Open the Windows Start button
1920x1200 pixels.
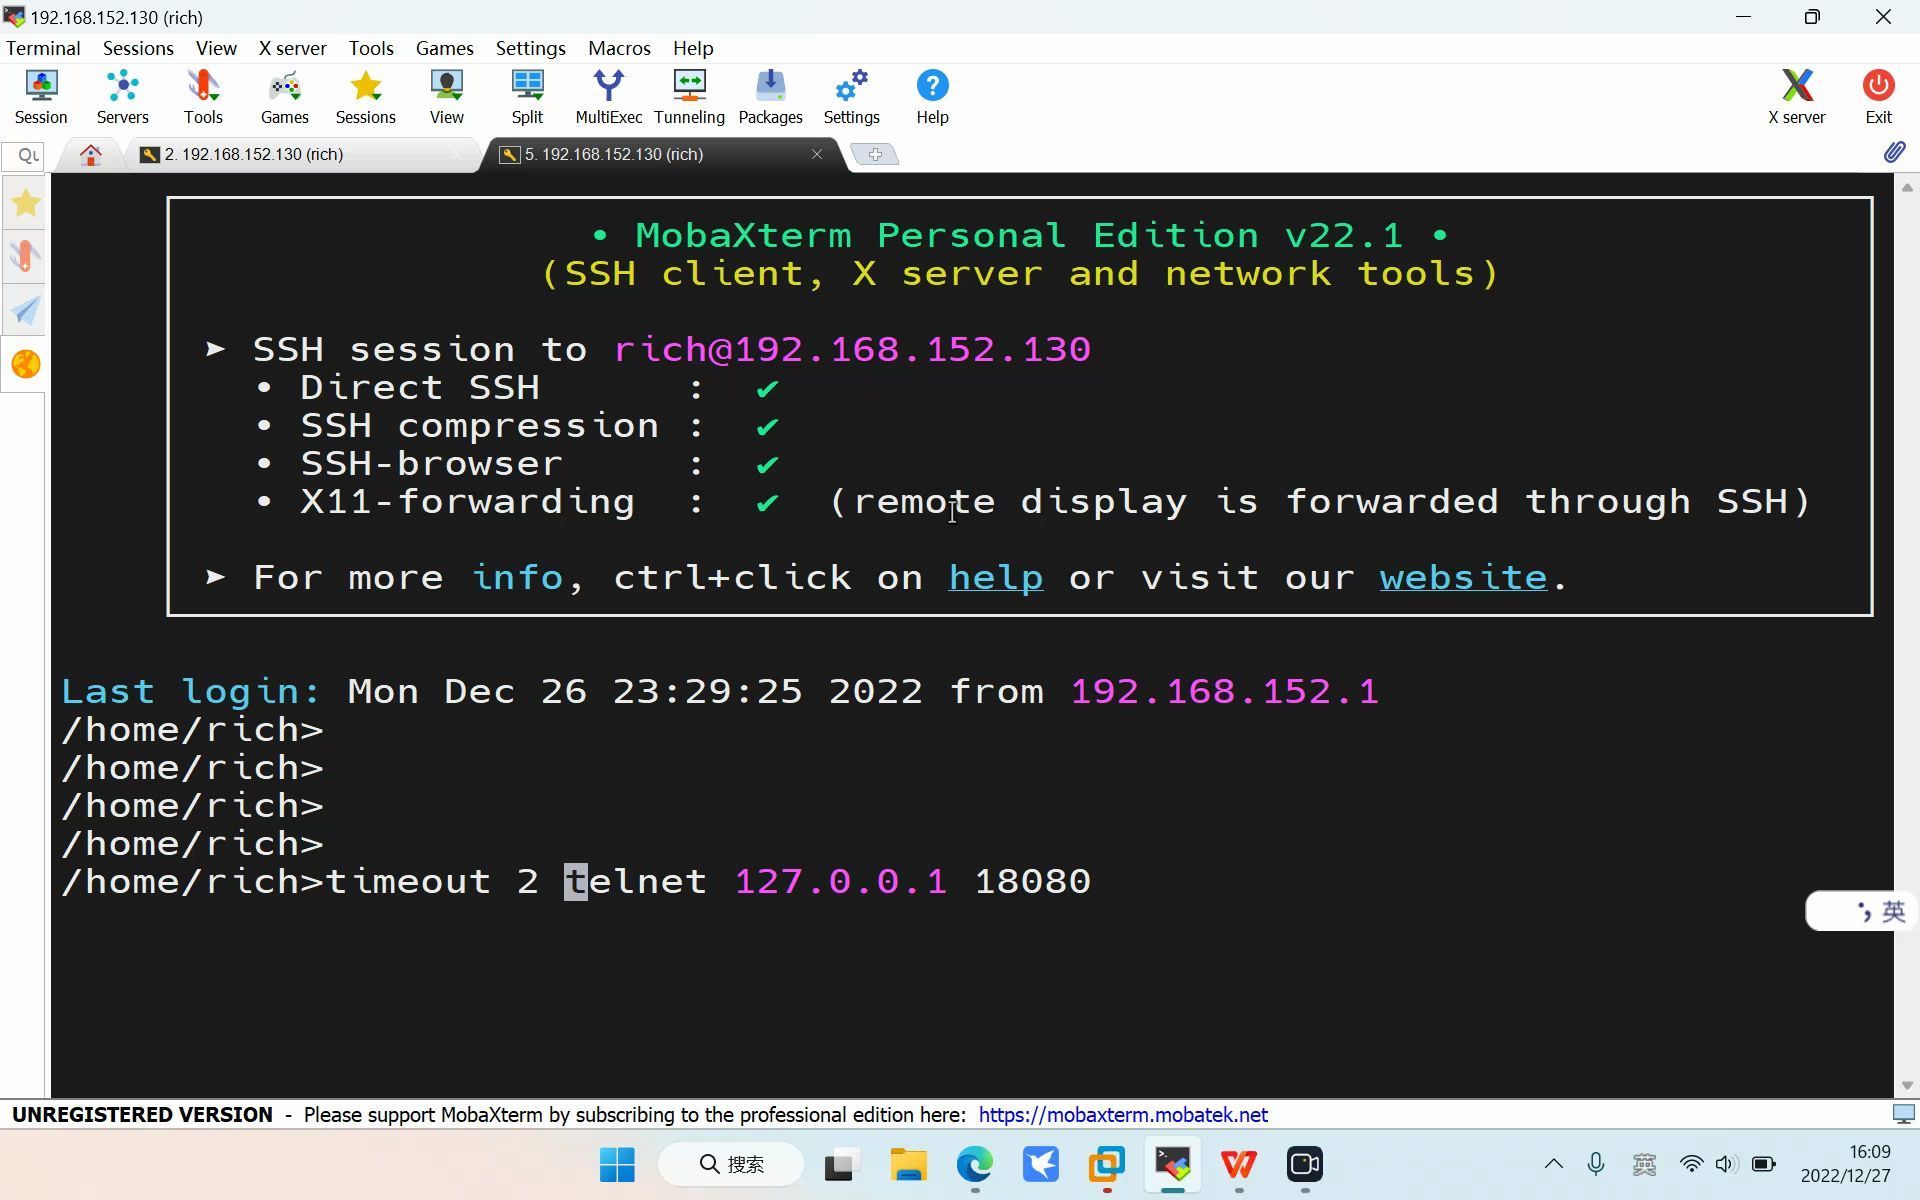coord(617,1164)
